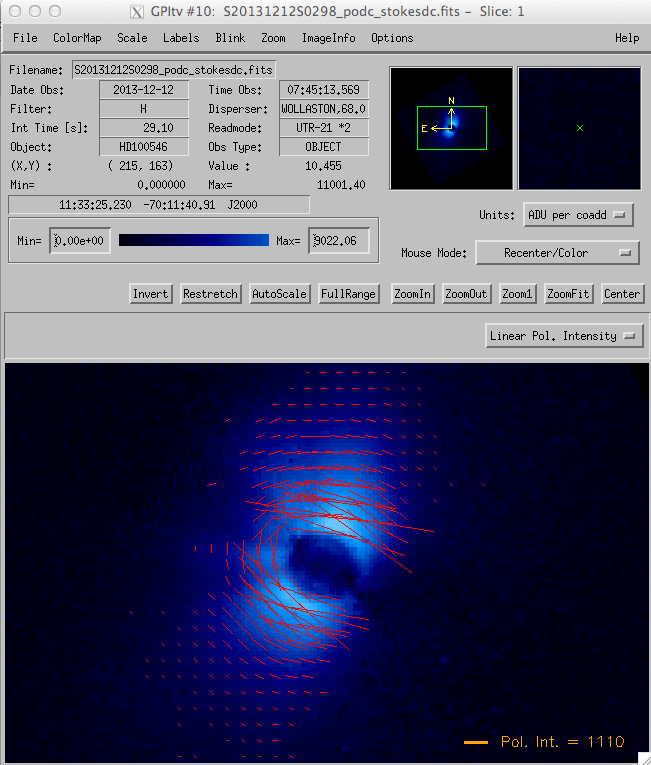Expand the Units ADU per coadd dropdown
651x765 pixels.
pyautogui.click(x=579, y=215)
